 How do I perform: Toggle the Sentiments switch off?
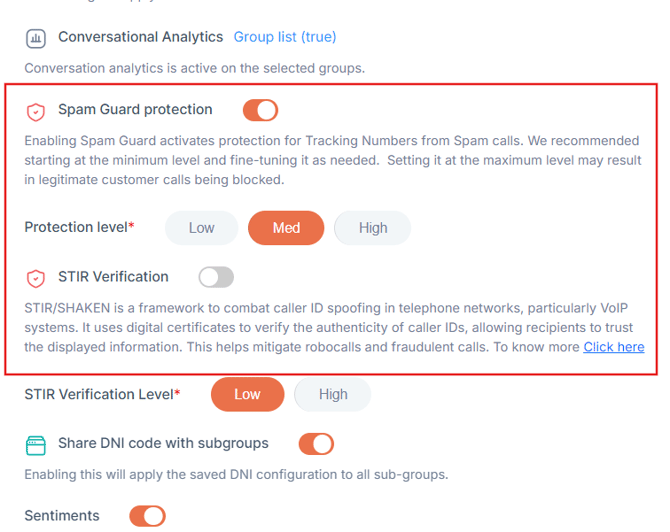[147, 516]
